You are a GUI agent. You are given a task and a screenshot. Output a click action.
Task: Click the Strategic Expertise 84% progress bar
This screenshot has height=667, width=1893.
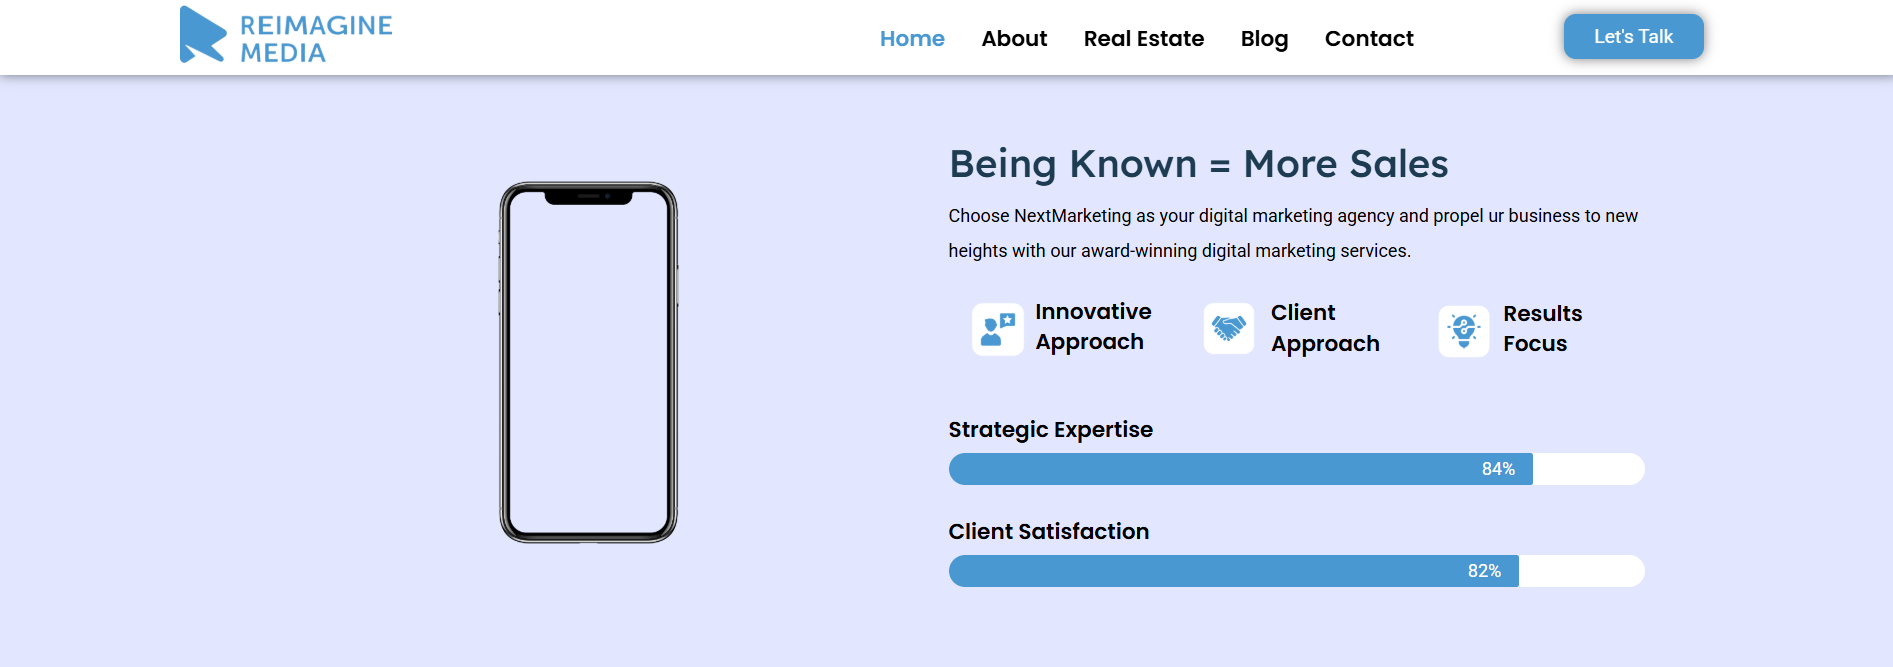click(x=1240, y=469)
